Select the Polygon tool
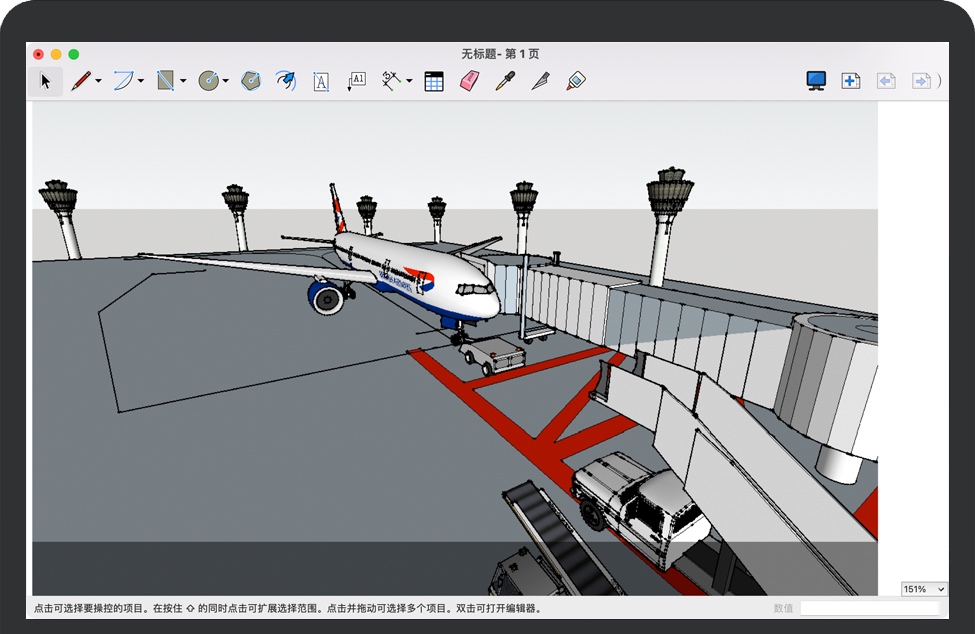This screenshot has height=634, width=975. [x=251, y=81]
